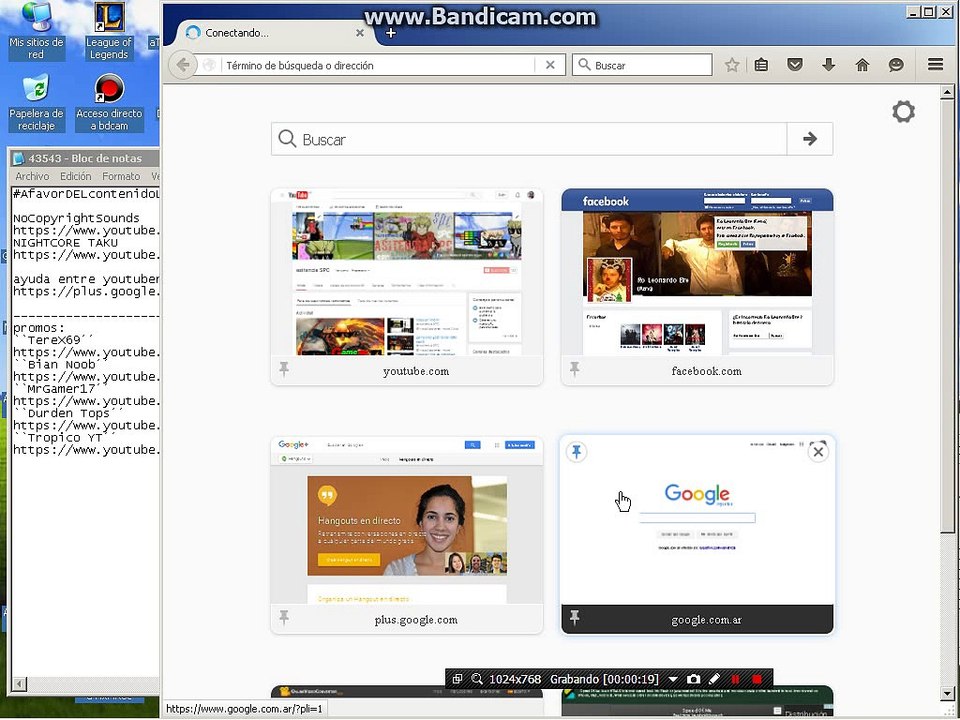The height and width of the screenshot is (720, 960).
Task: Open Edición menu in Bloc de notas
Action: coord(75,176)
